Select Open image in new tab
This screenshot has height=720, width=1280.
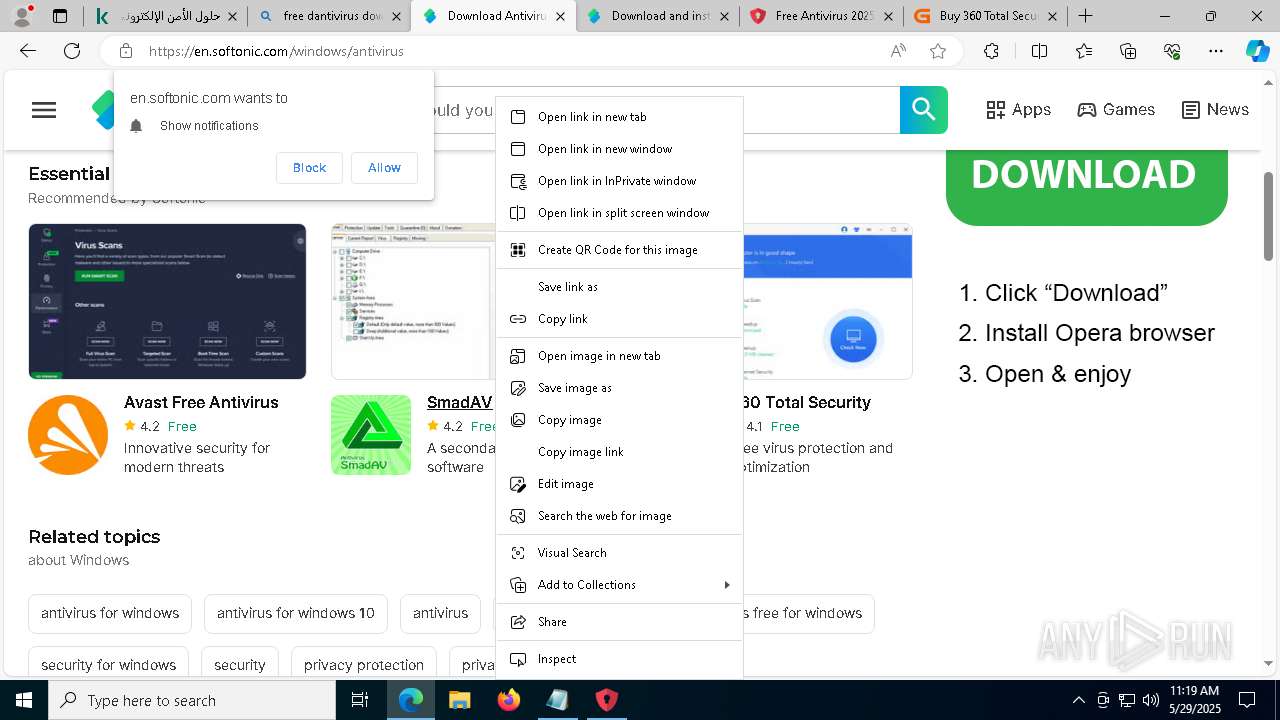620,356
